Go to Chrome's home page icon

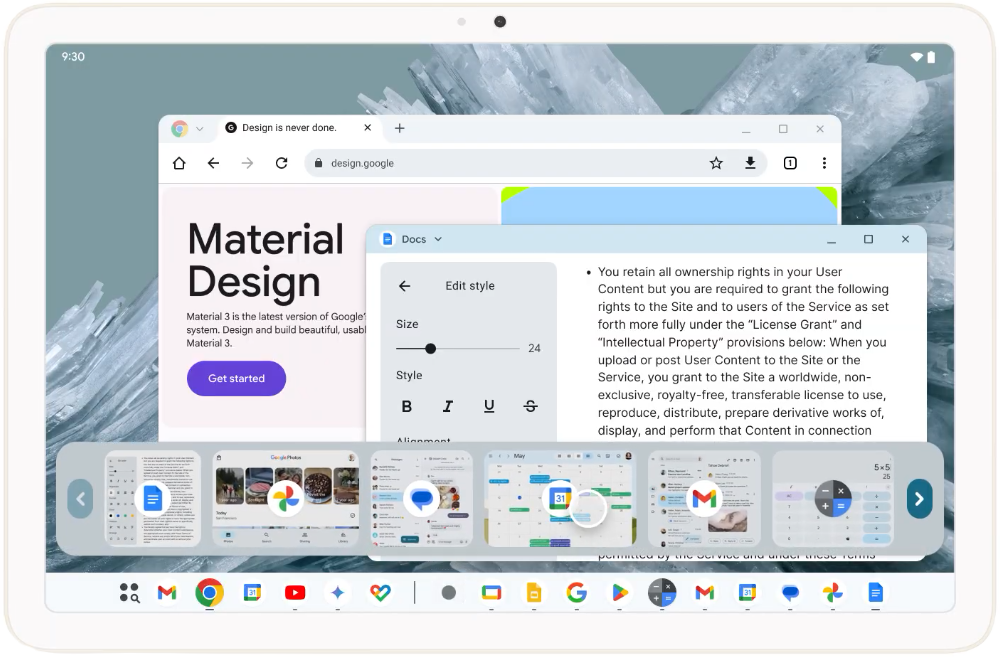click(179, 163)
